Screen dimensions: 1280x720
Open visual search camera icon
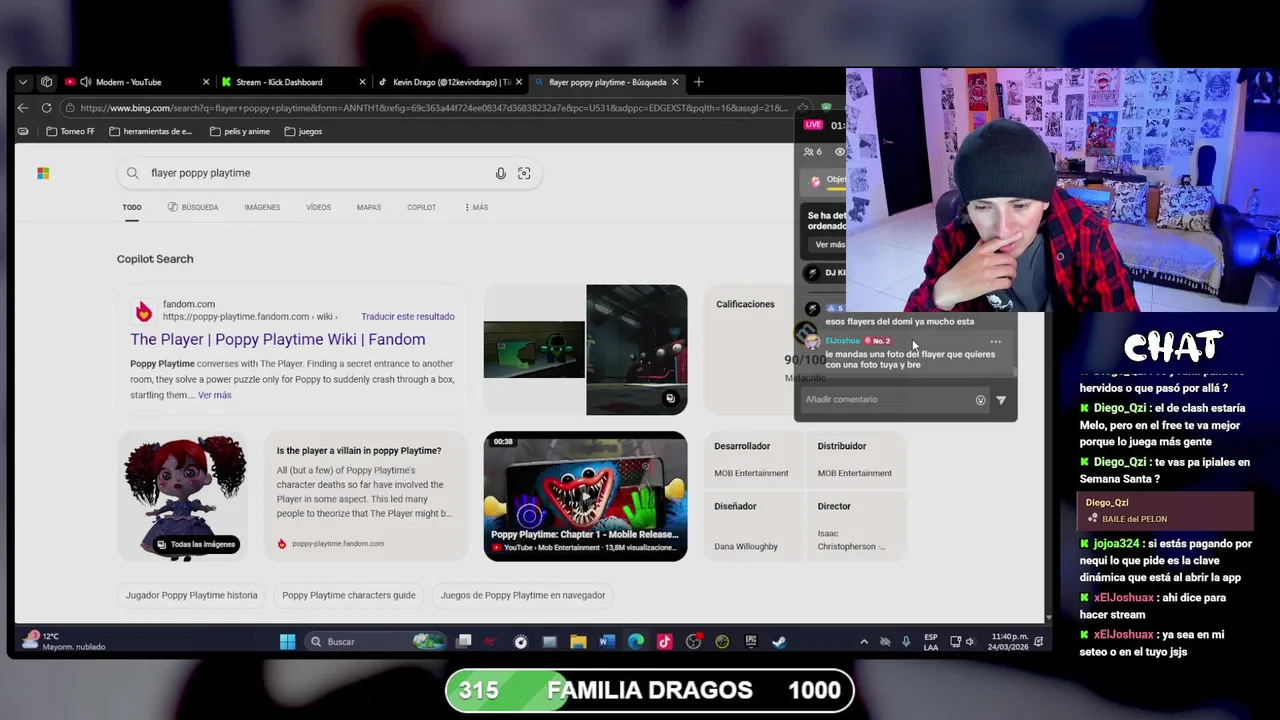pyautogui.click(x=524, y=173)
